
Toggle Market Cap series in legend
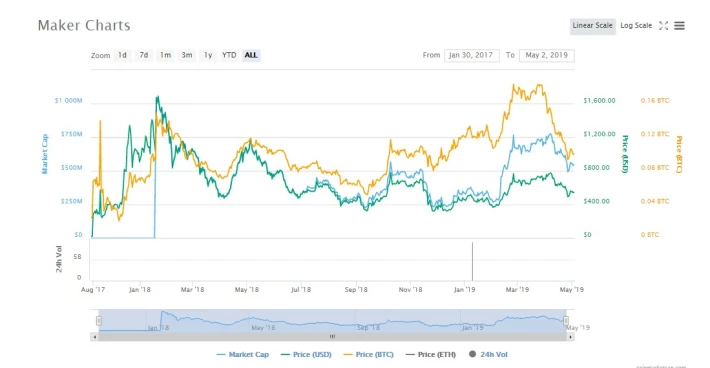(243, 354)
